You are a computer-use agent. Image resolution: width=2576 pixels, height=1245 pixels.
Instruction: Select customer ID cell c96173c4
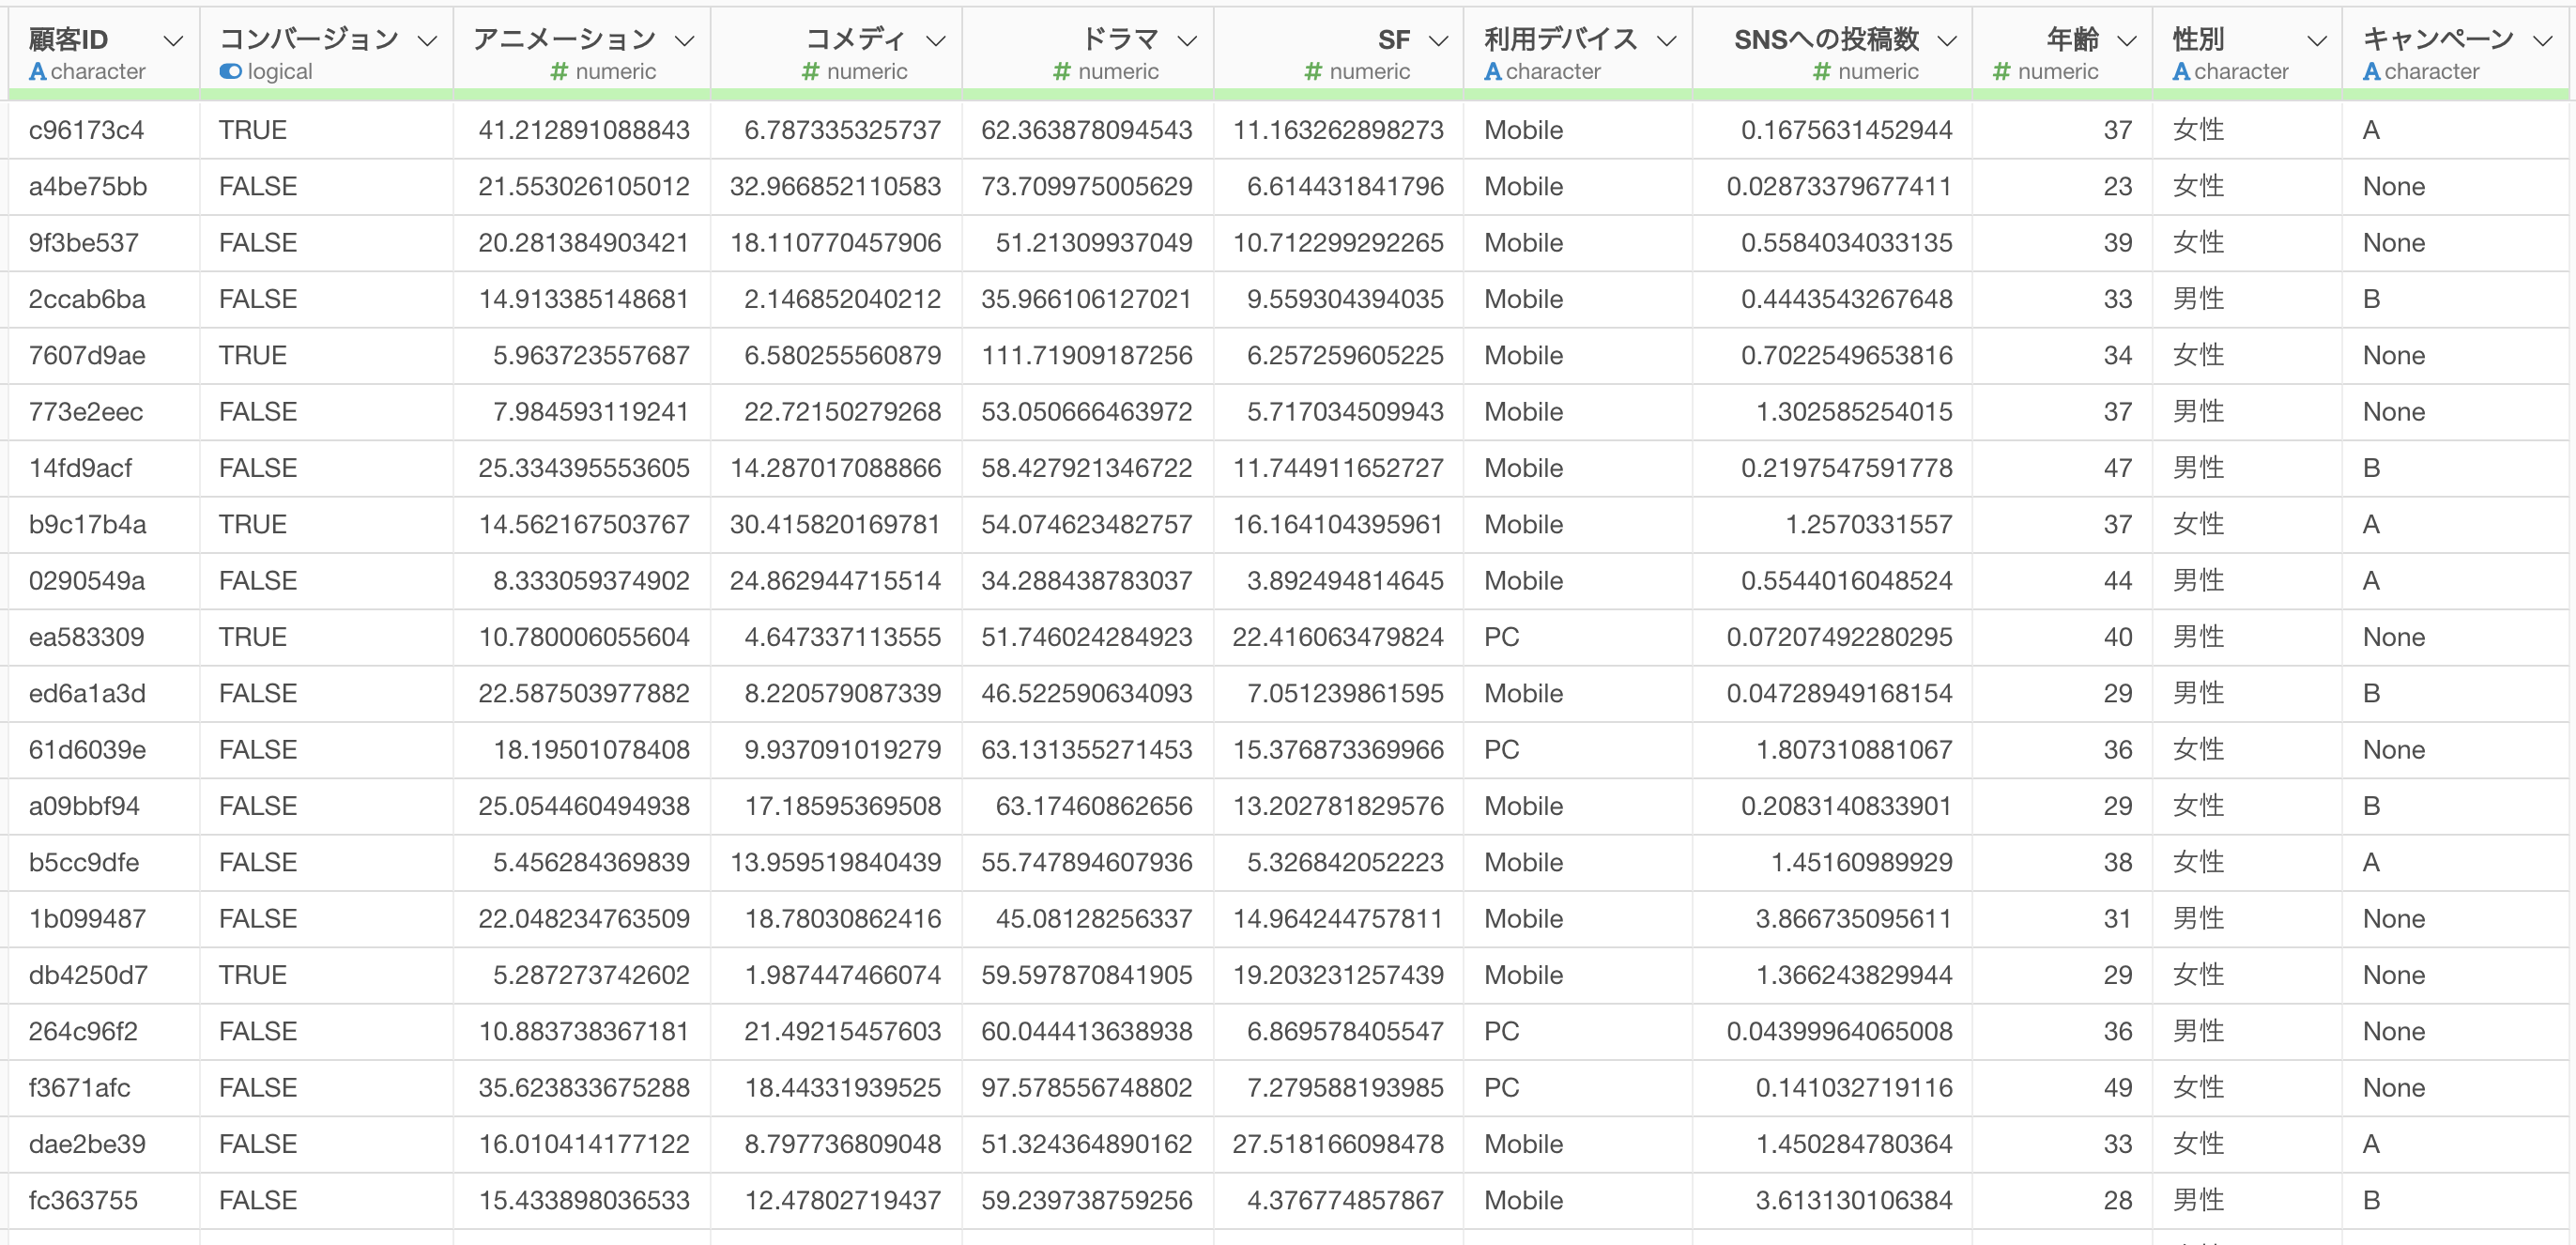[x=86, y=130]
